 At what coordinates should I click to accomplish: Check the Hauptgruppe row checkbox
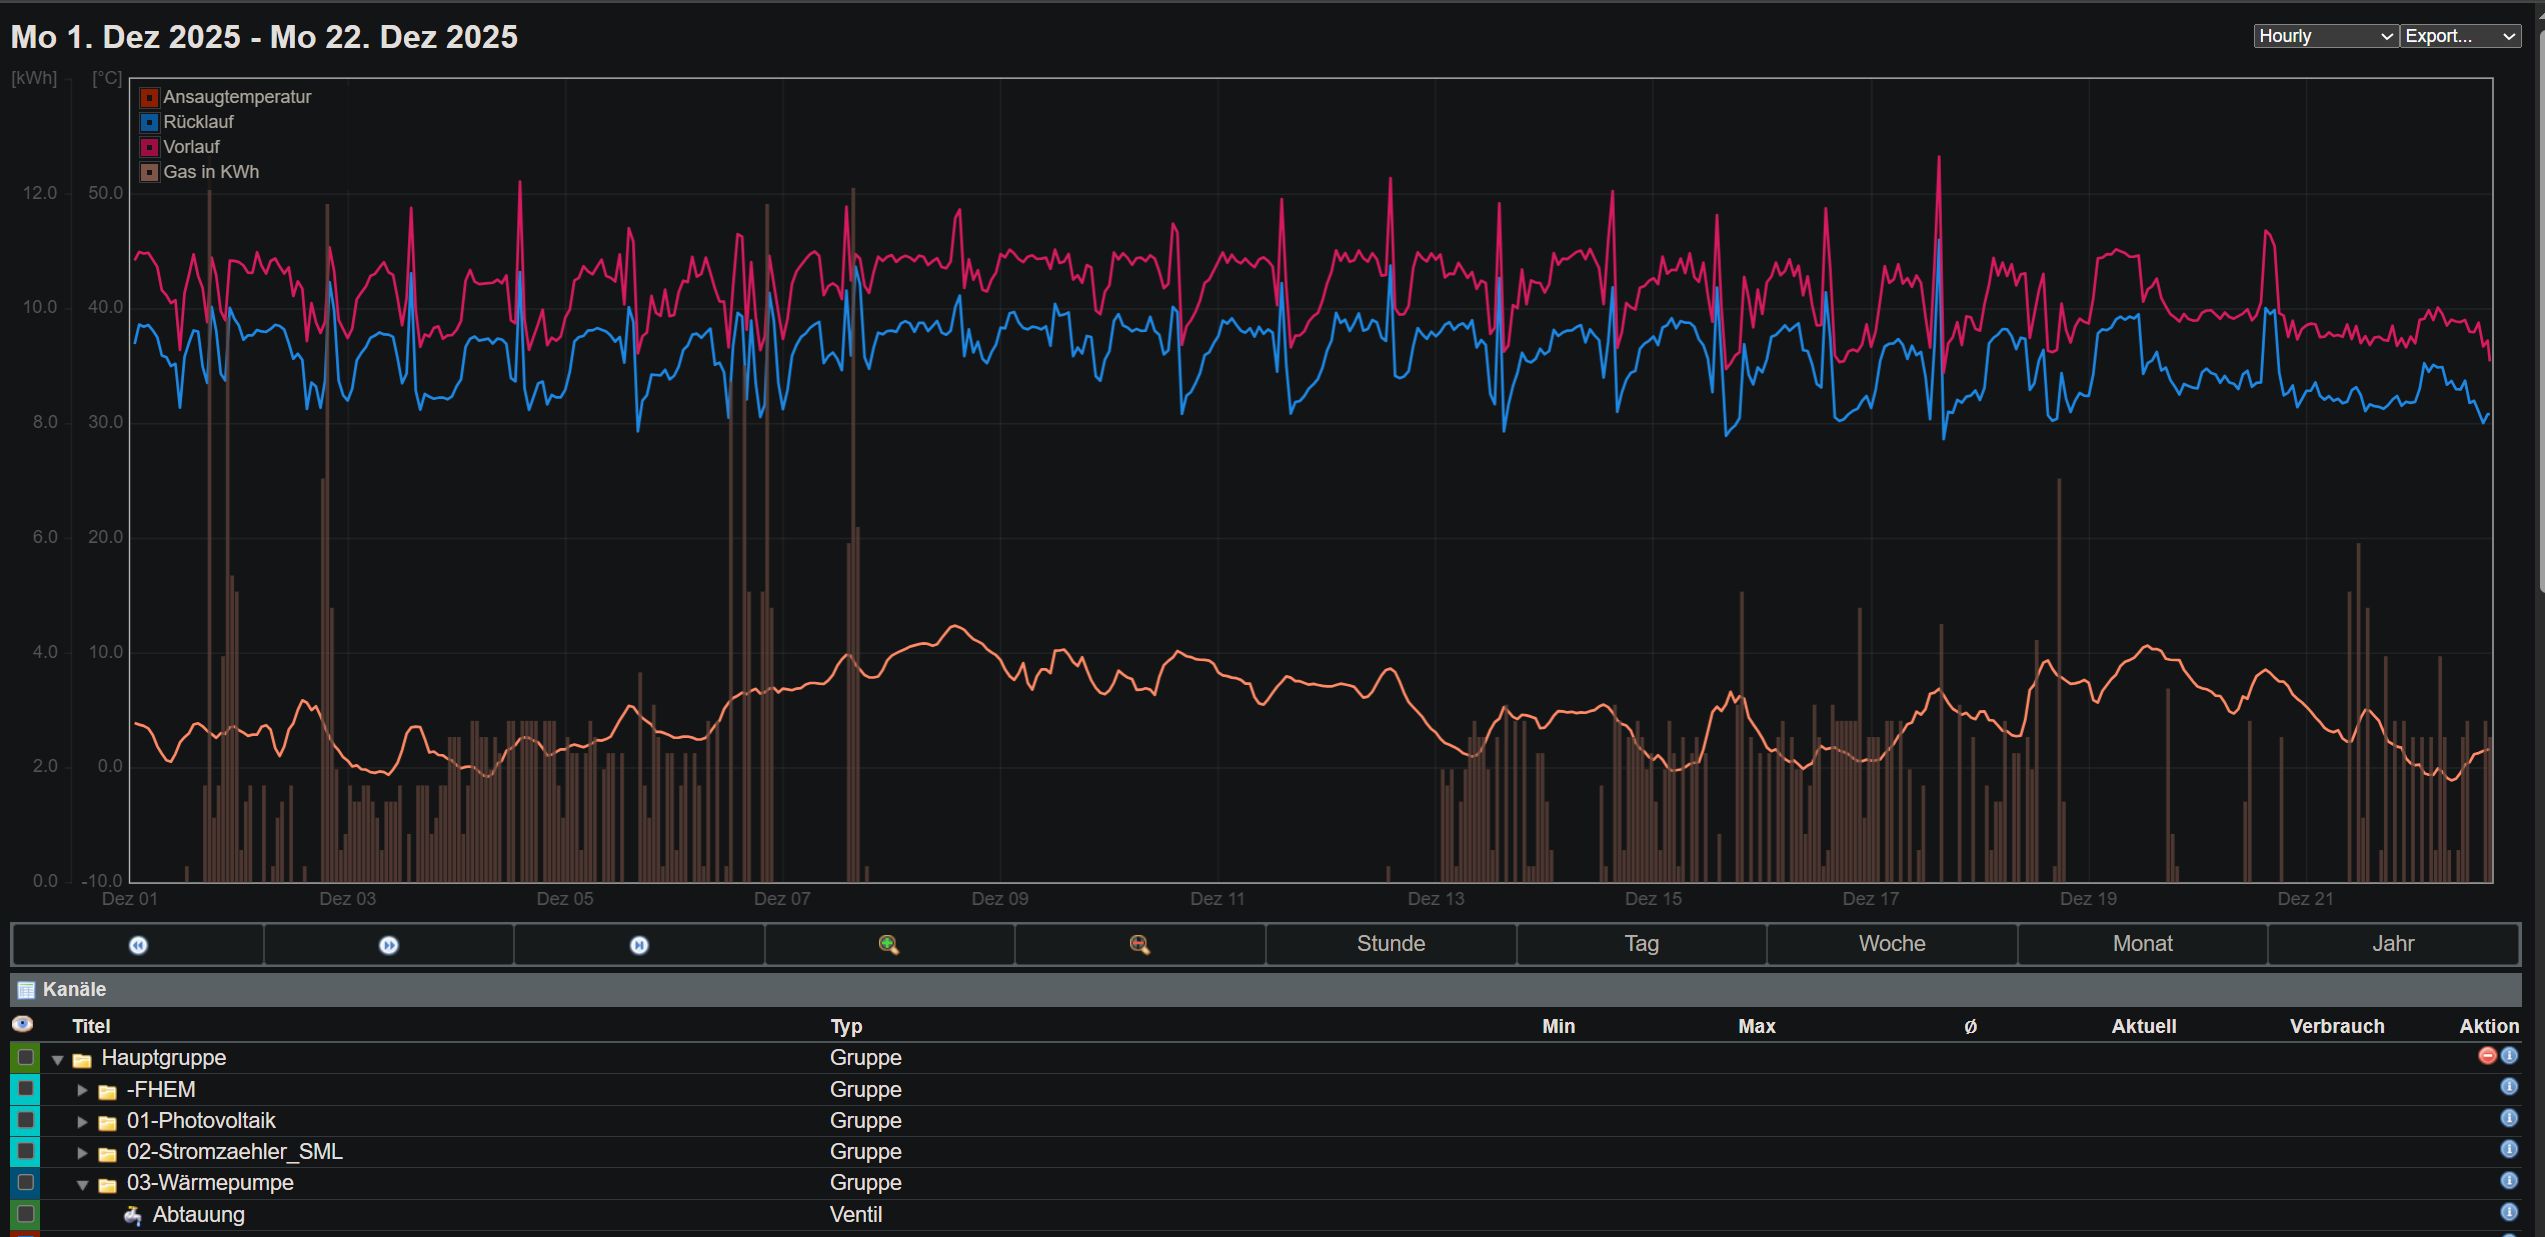pyautogui.click(x=26, y=1057)
